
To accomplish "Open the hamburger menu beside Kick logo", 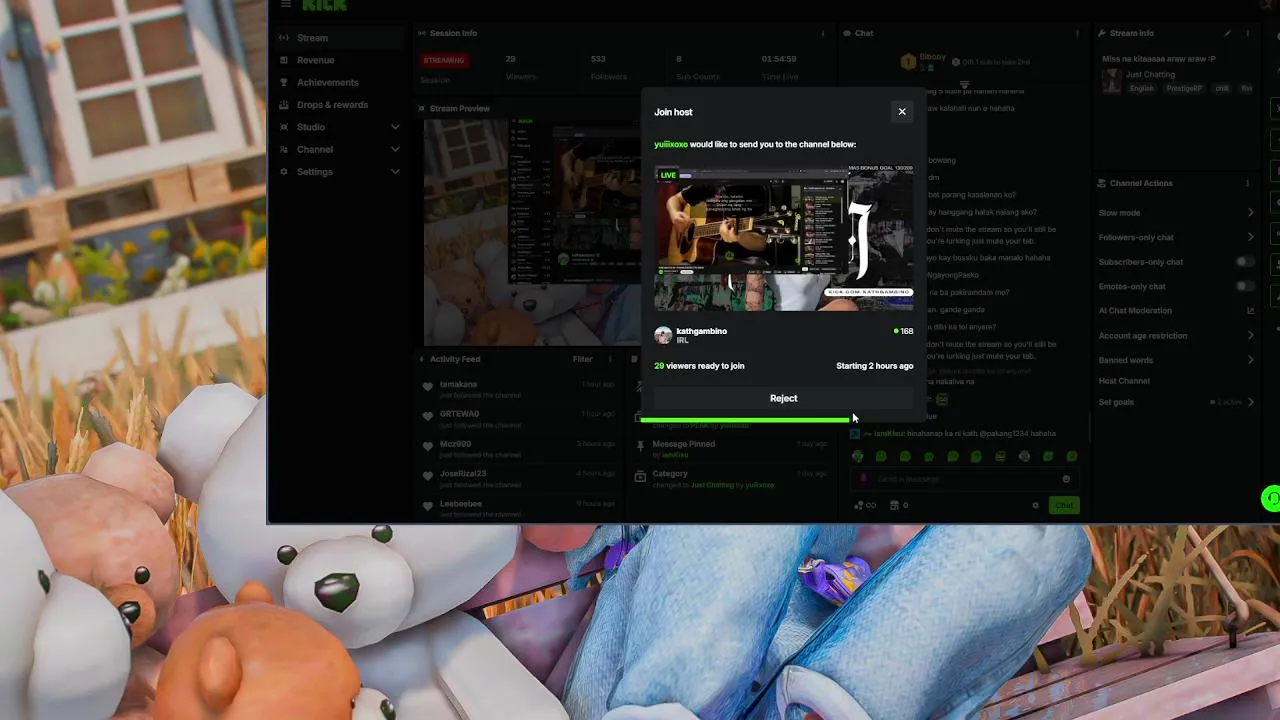I will point(286,5).
